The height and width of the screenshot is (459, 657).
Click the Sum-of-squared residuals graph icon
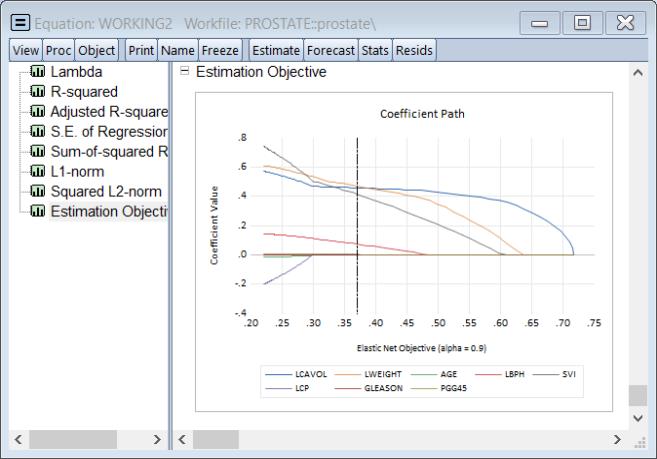pos(38,152)
